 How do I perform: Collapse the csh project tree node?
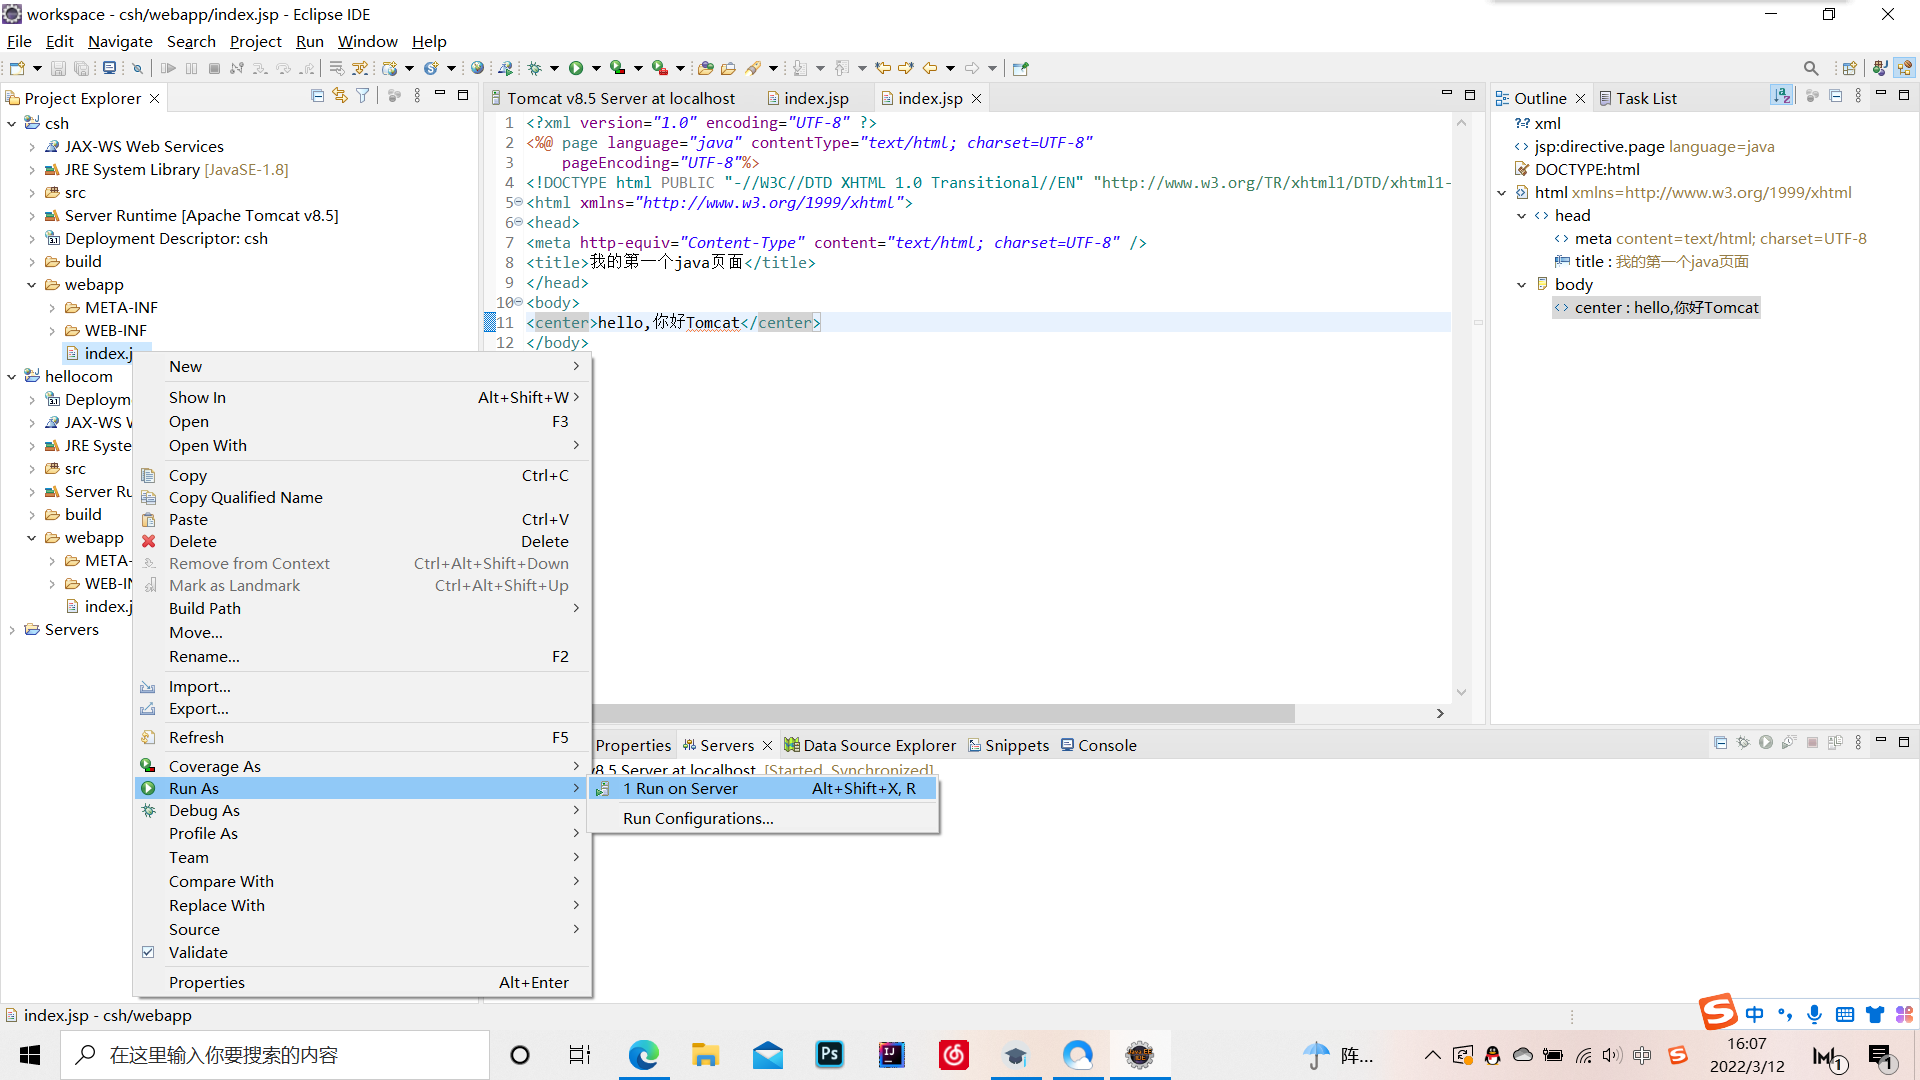point(11,123)
